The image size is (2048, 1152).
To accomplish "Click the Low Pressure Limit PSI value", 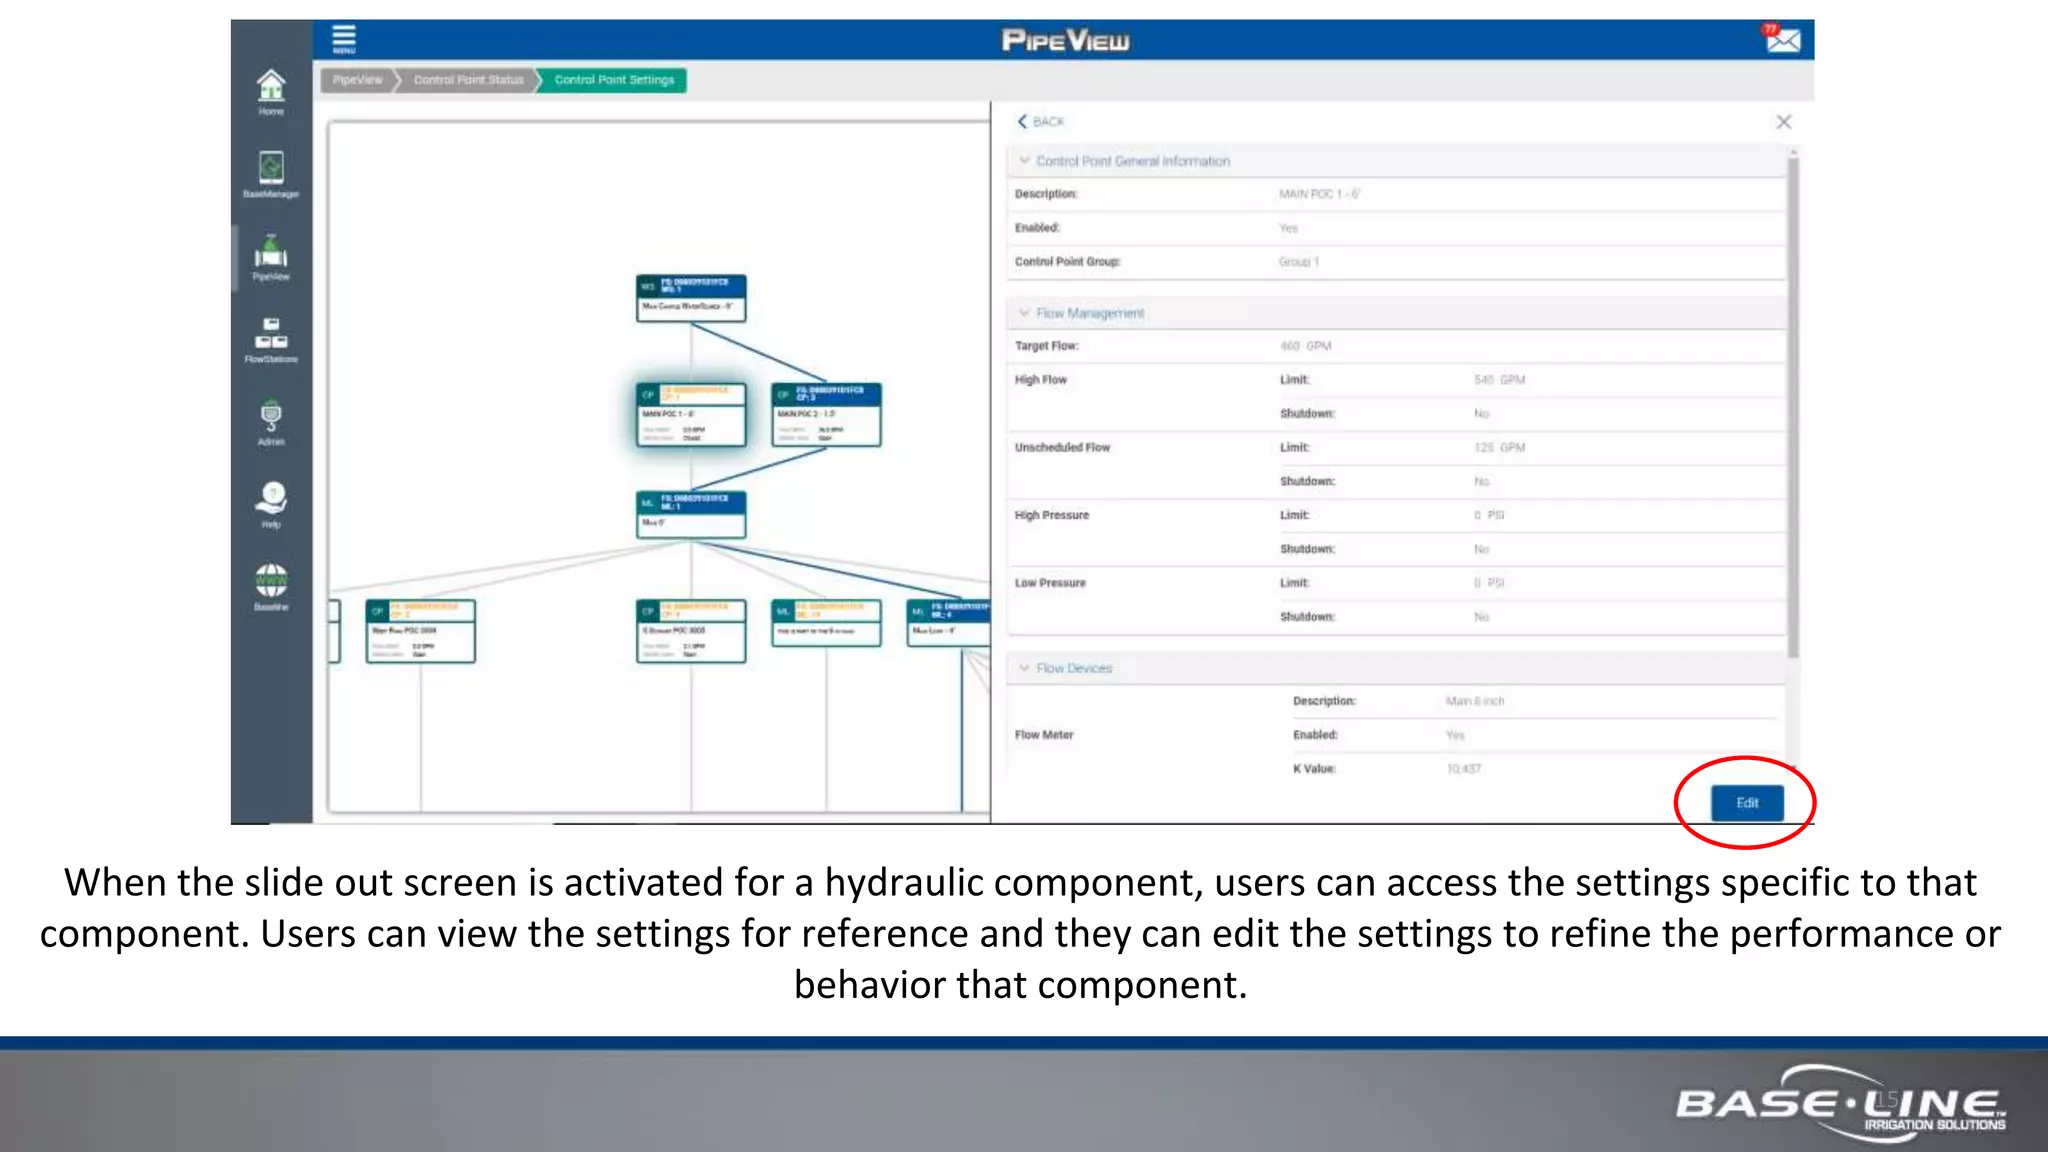I will [x=1489, y=583].
